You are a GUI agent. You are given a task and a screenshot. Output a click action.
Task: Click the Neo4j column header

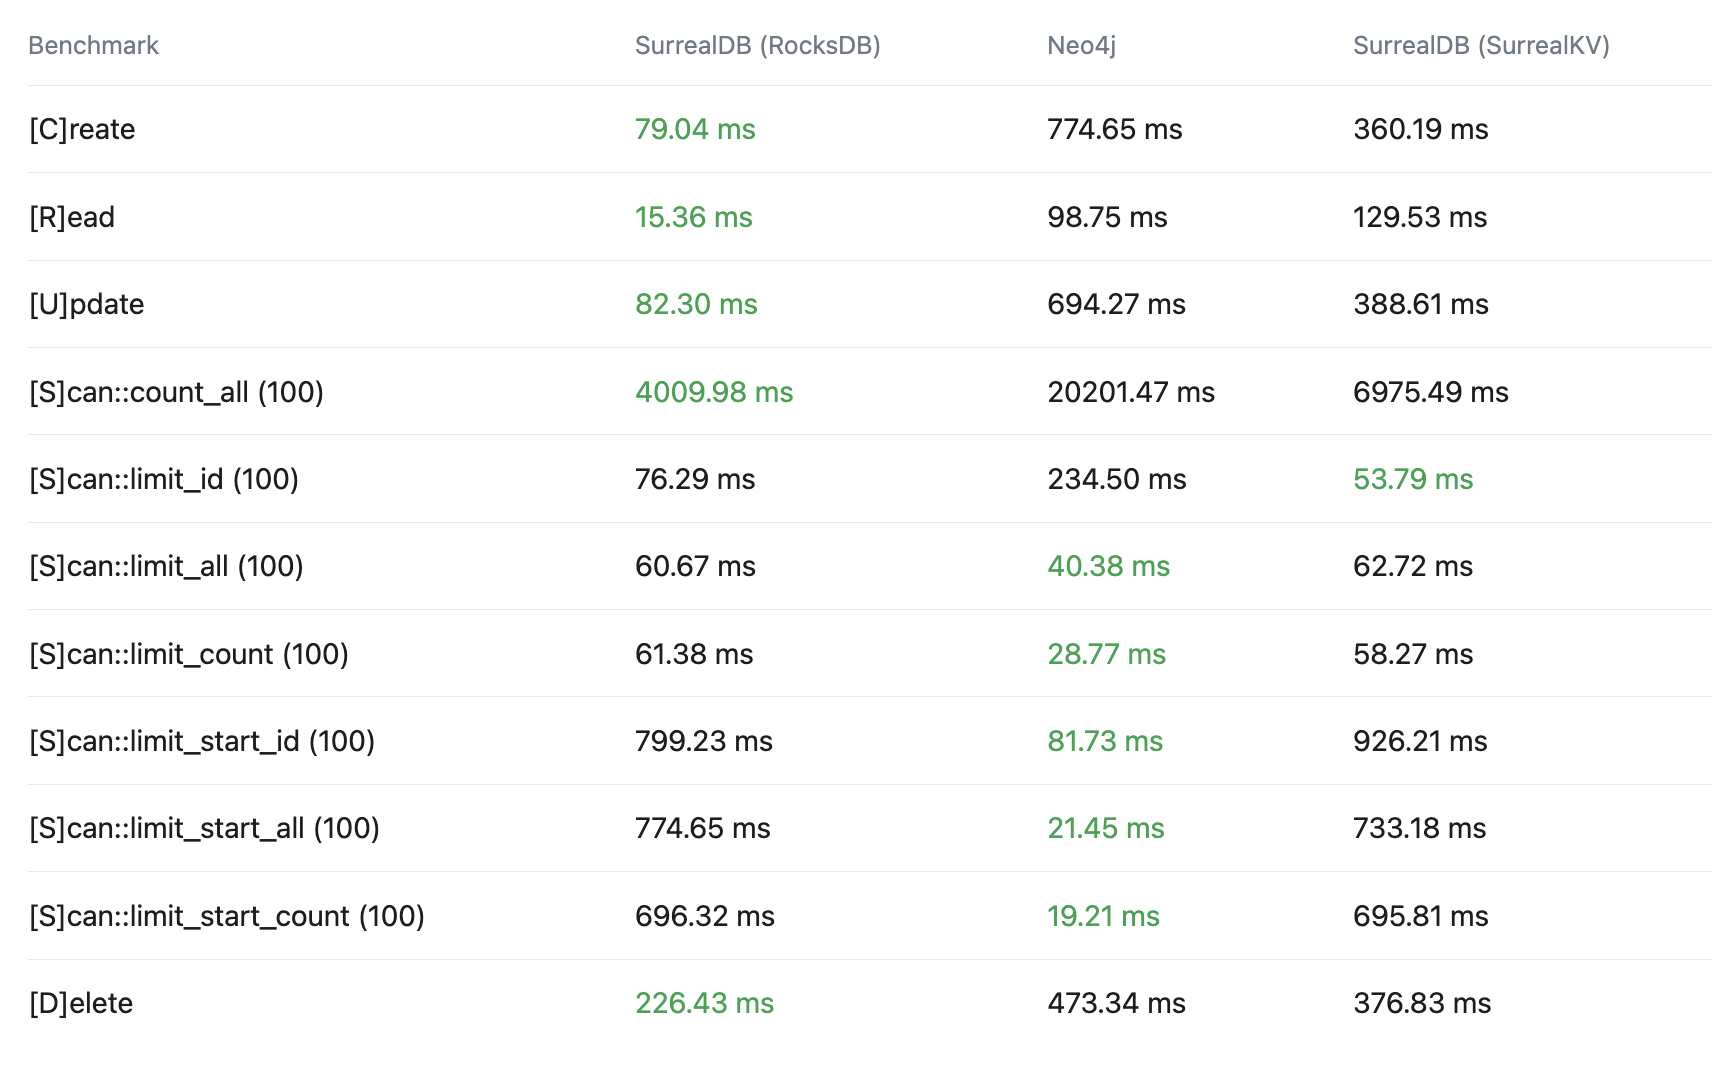tap(1081, 46)
